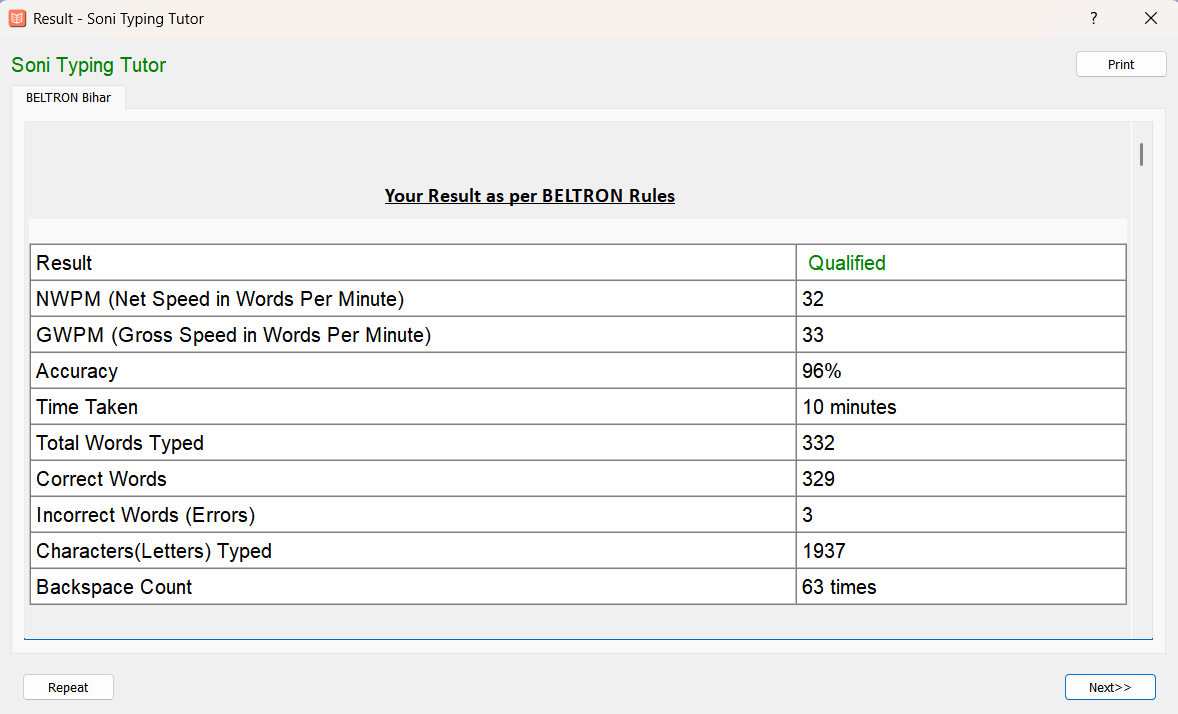Go to Next>> screen
This screenshot has height=714, width=1178.
(x=1110, y=688)
